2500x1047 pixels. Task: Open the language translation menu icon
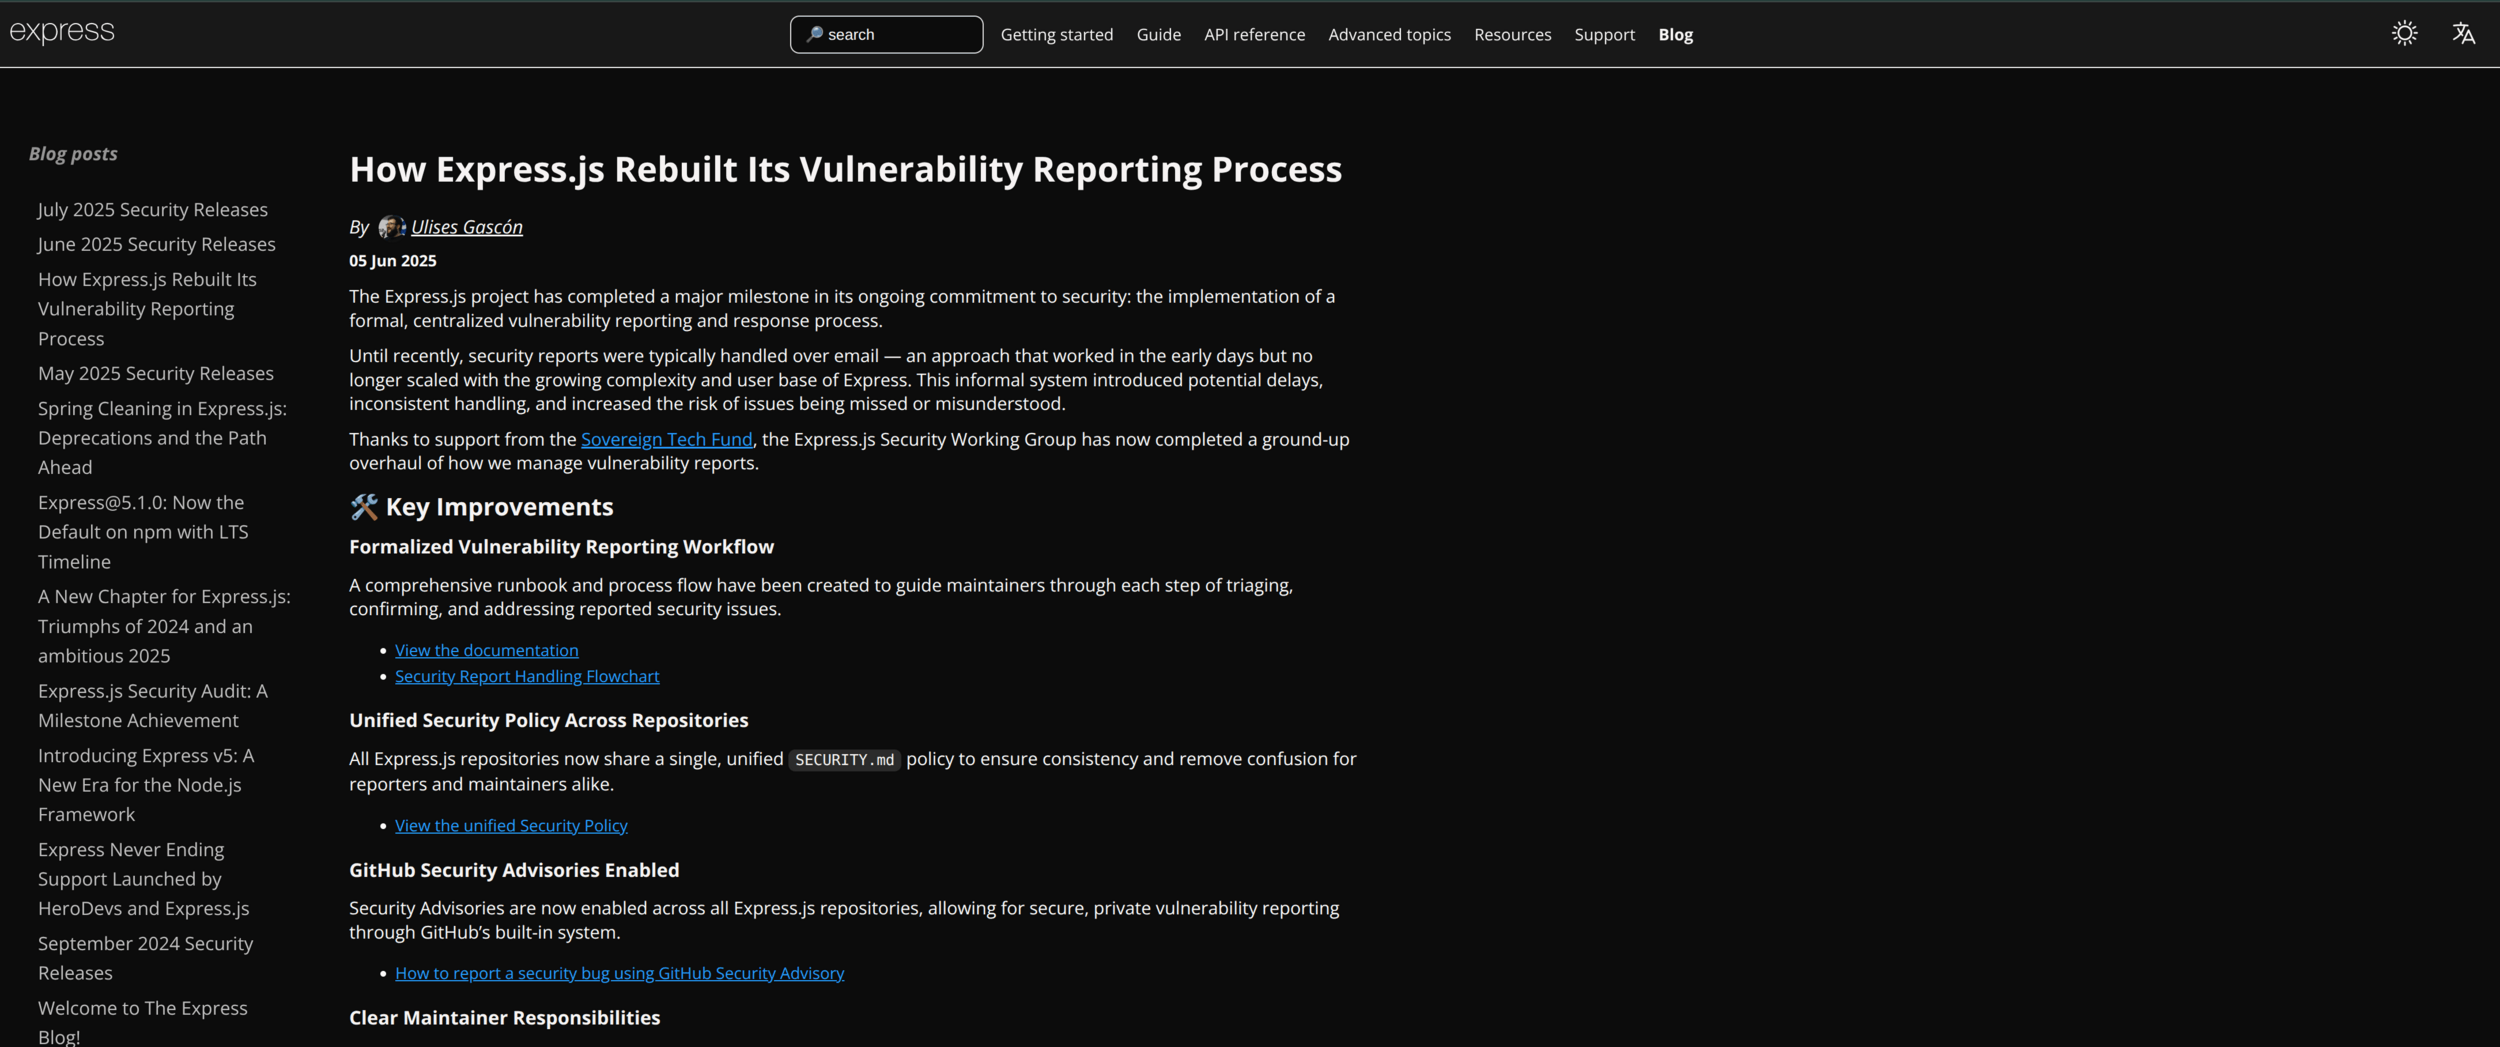coord(2463,33)
